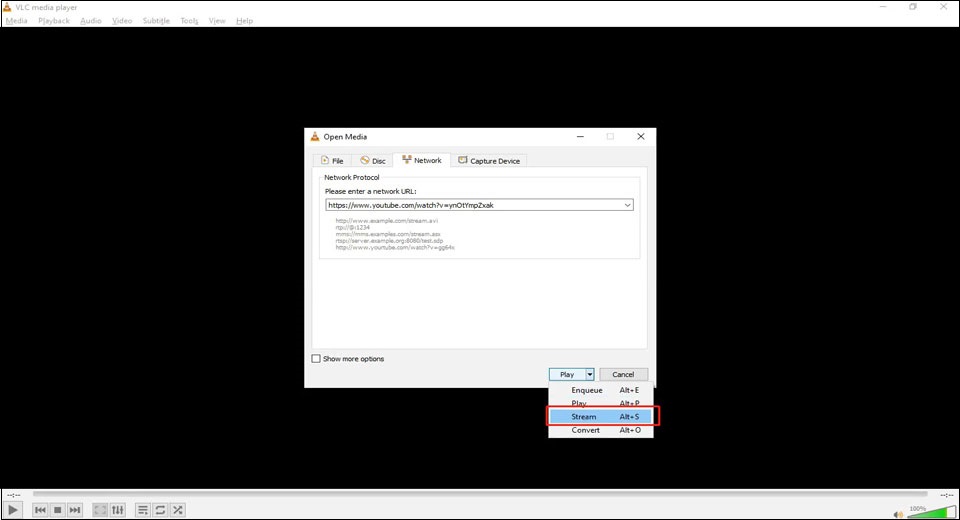Open the Help menu
Image resolution: width=960 pixels, height=520 pixels.
tap(244, 20)
